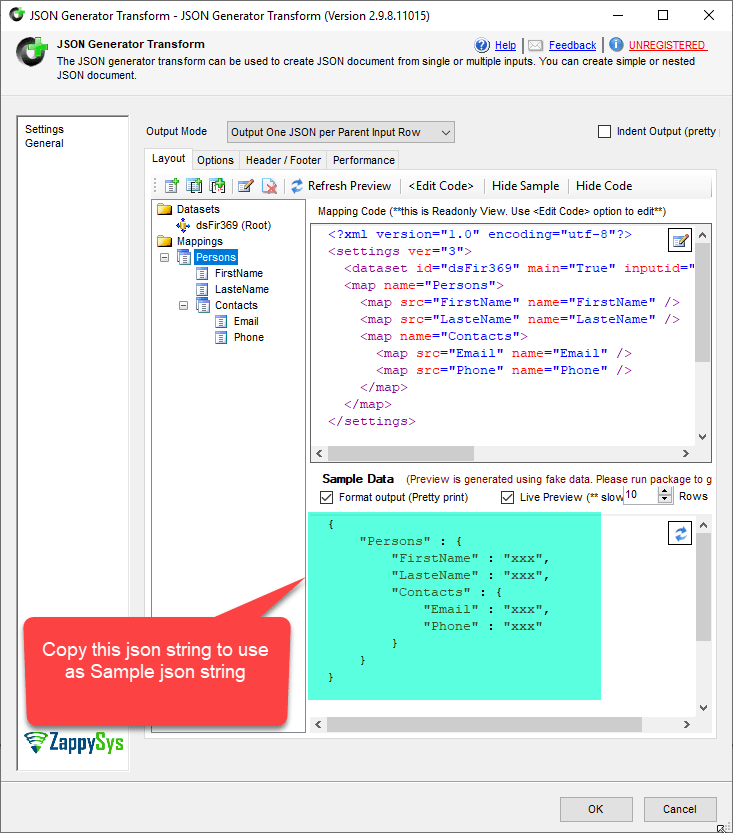Click Hide Sample in the toolbar

click(525, 186)
